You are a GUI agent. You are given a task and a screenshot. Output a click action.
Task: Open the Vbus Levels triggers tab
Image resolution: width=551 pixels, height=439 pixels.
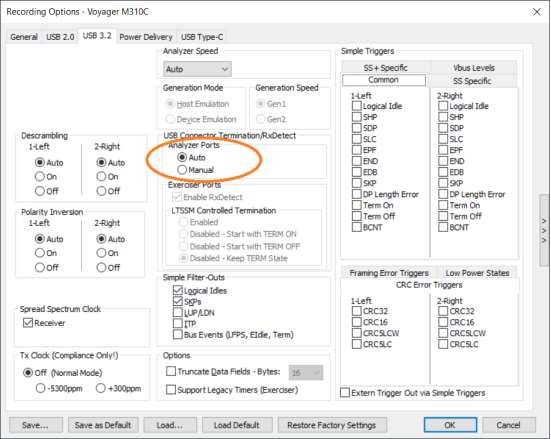coord(474,68)
